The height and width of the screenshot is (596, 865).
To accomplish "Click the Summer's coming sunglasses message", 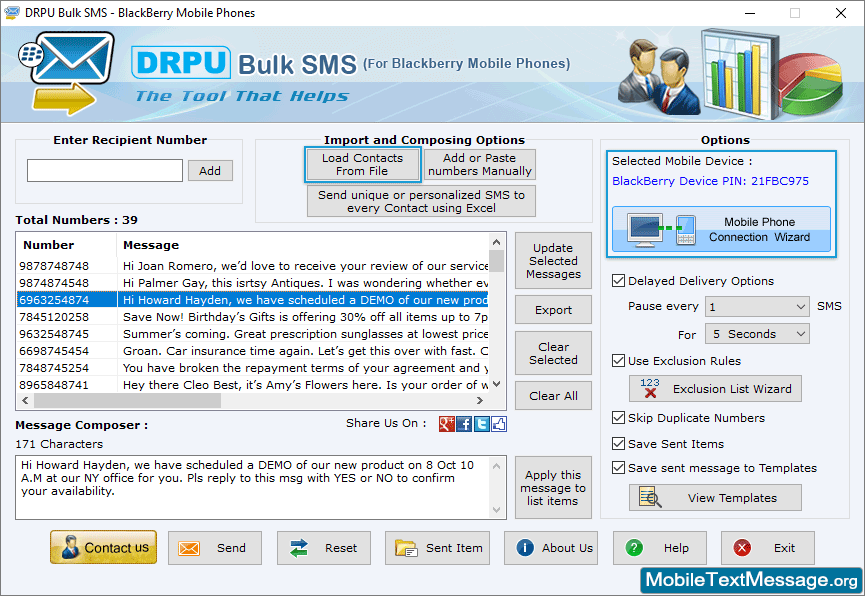I will [305, 334].
